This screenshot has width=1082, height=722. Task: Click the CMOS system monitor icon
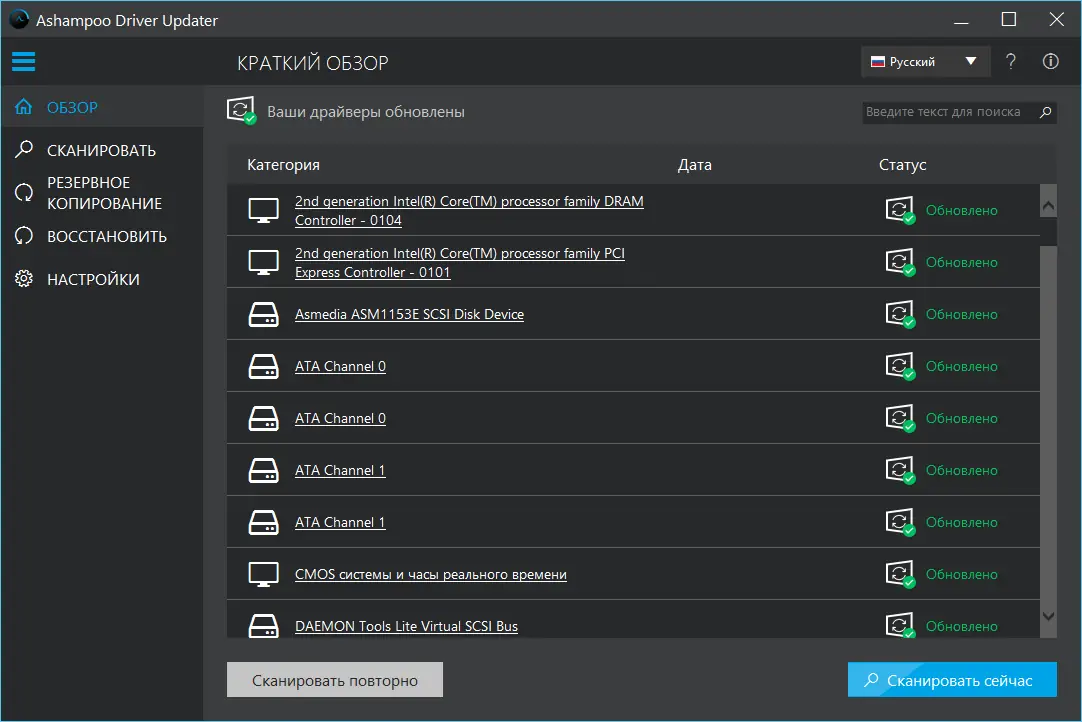(263, 574)
